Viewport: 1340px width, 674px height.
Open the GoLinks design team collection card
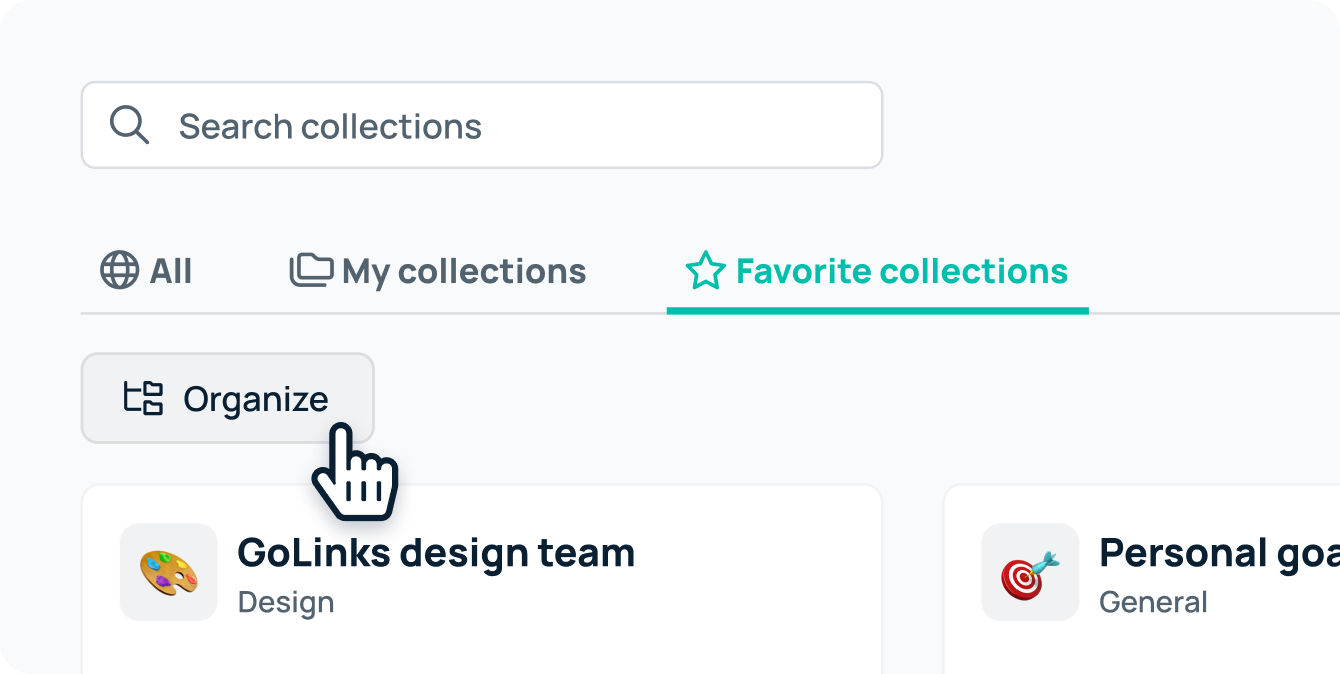[480, 590]
